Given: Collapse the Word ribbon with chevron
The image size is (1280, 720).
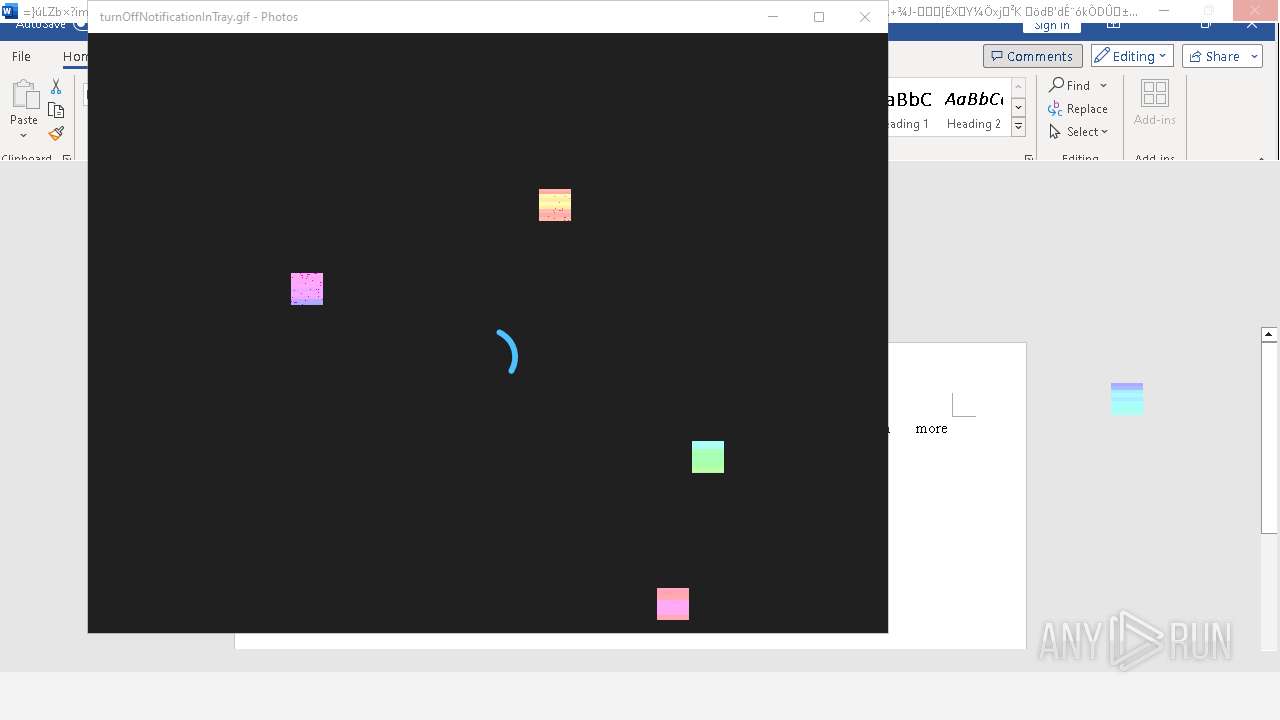Looking at the screenshot, I should click(x=1262, y=158).
